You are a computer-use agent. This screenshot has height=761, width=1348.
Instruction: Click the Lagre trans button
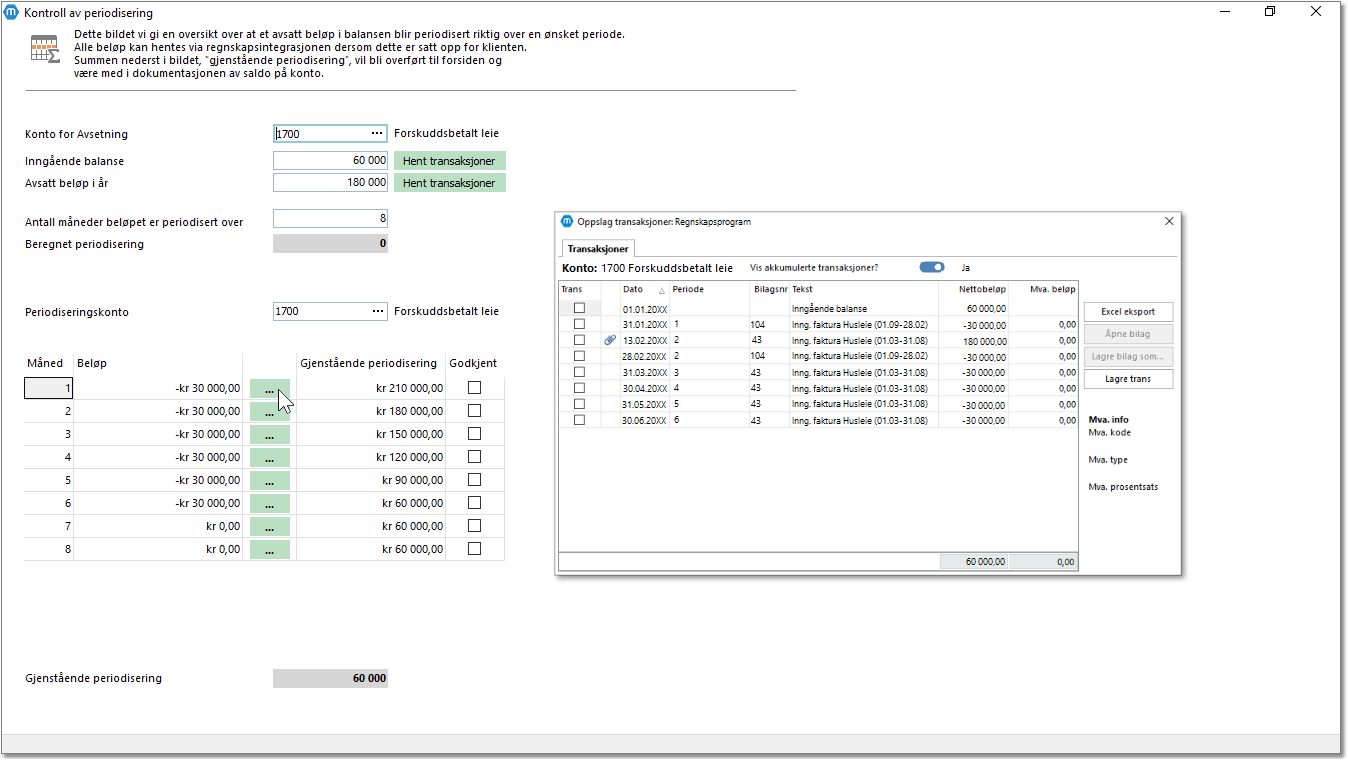click(1128, 379)
